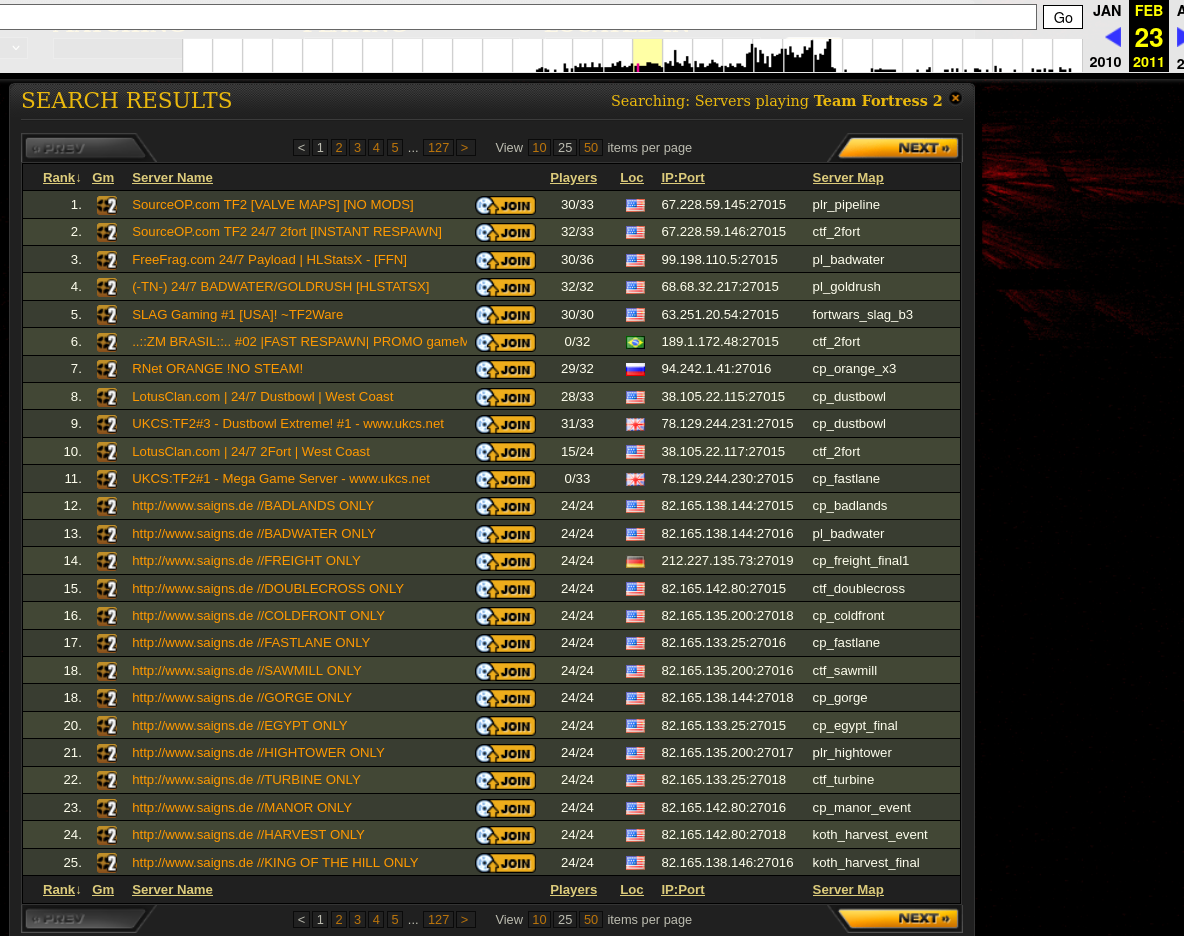Image resolution: width=1184 pixels, height=936 pixels.
Task: Open SourceOP.com TF2 [VALVE MAPS] server link
Action: [273, 205]
